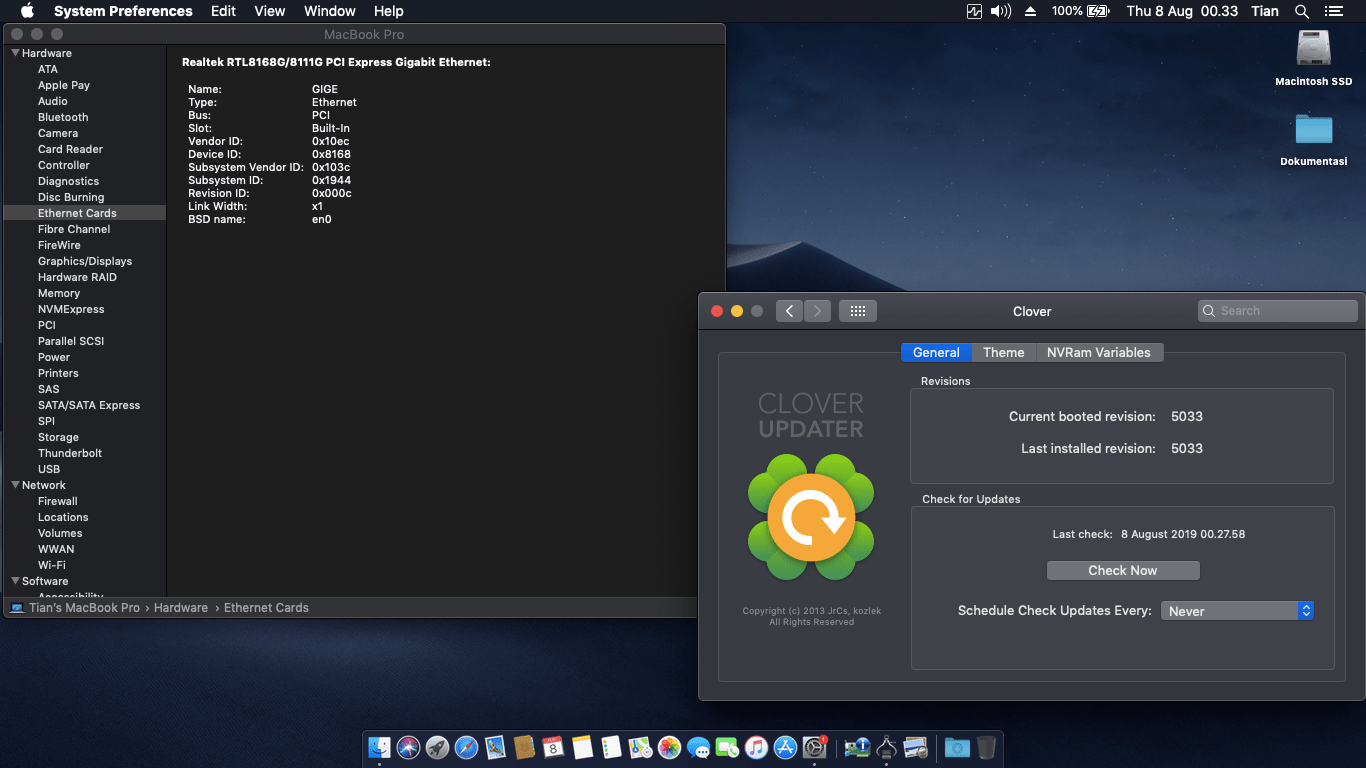This screenshot has width=1366, height=768.
Task: Click the date and time in menu bar
Action: (x=1182, y=11)
